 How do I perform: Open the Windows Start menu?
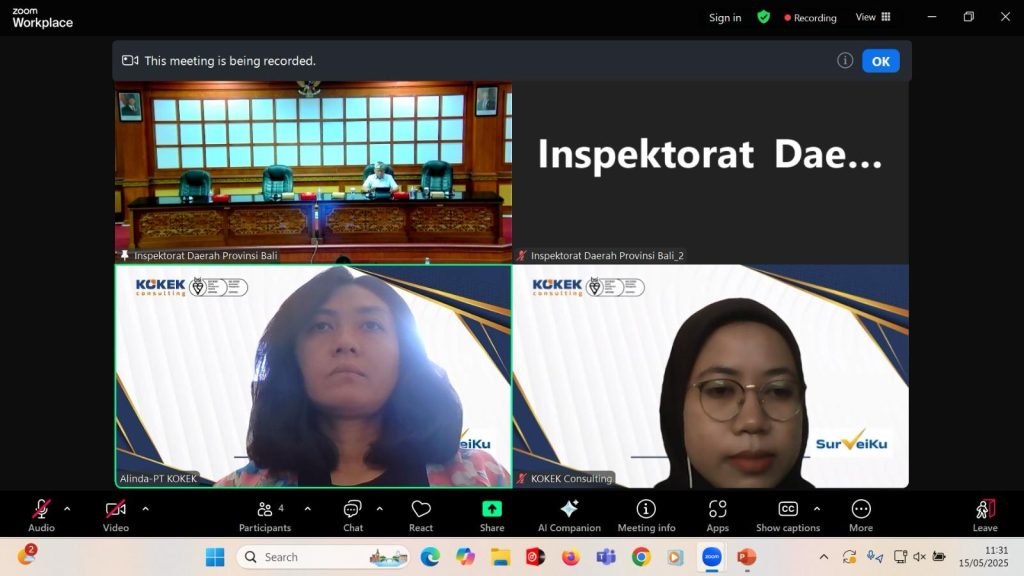[215, 557]
